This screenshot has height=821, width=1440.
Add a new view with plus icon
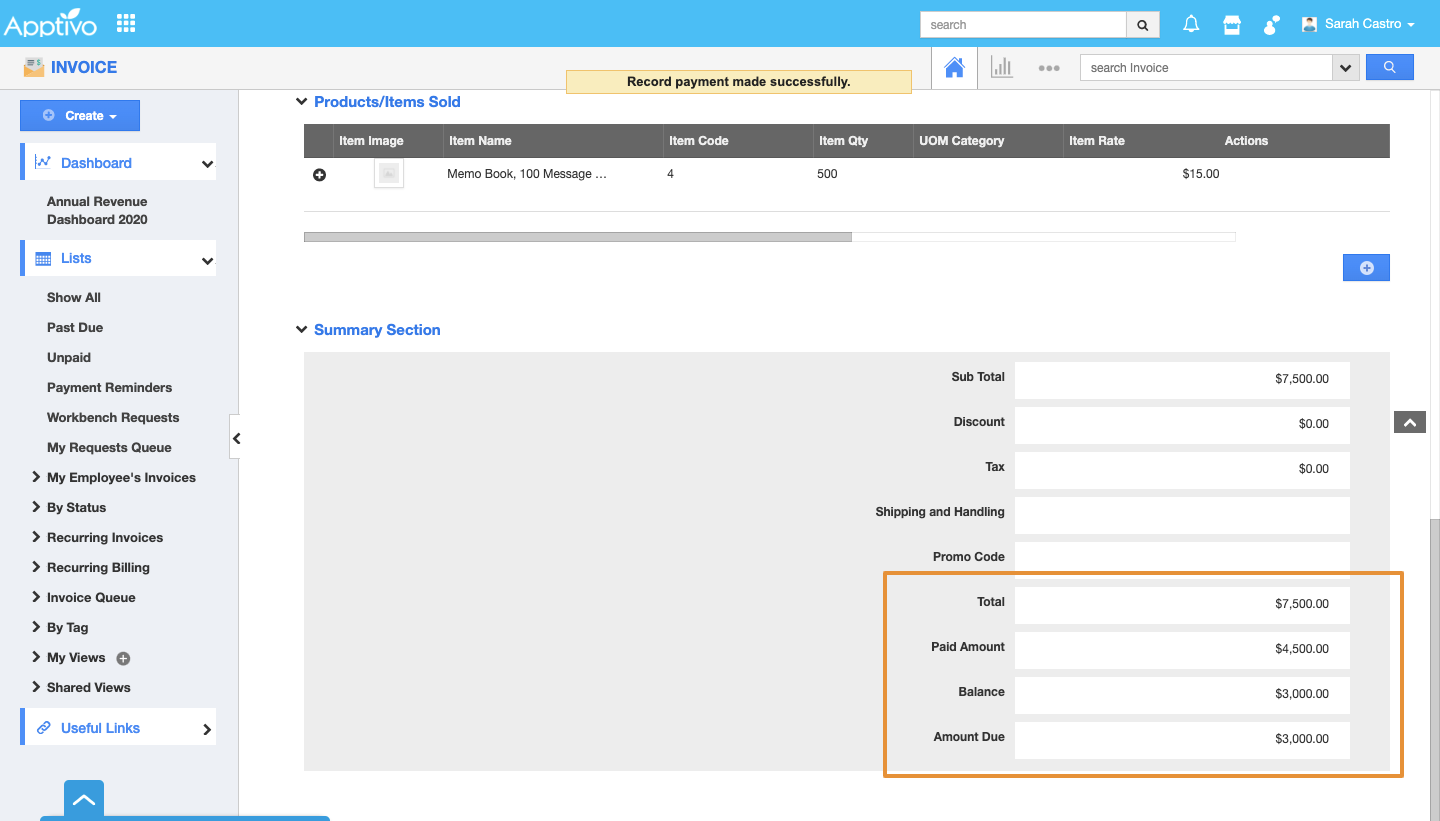coord(124,658)
